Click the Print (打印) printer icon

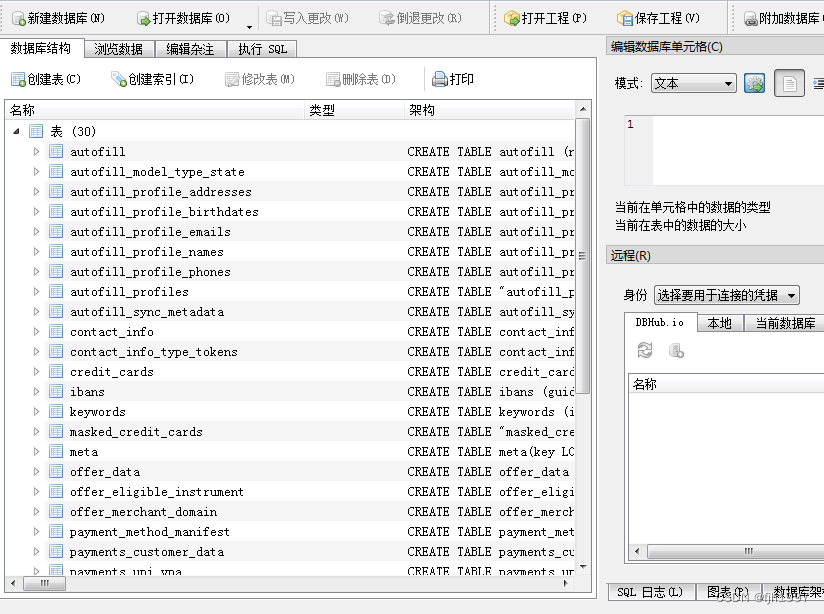pyautogui.click(x=439, y=79)
